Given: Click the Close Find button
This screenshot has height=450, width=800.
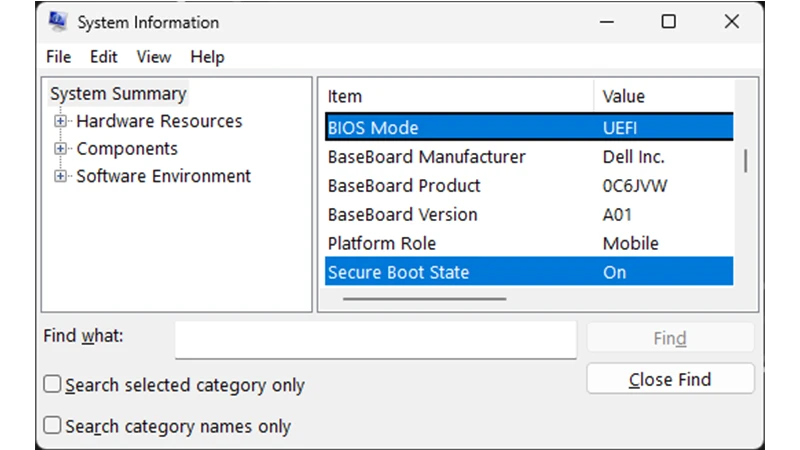Looking at the screenshot, I should click(x=669, y=379).
